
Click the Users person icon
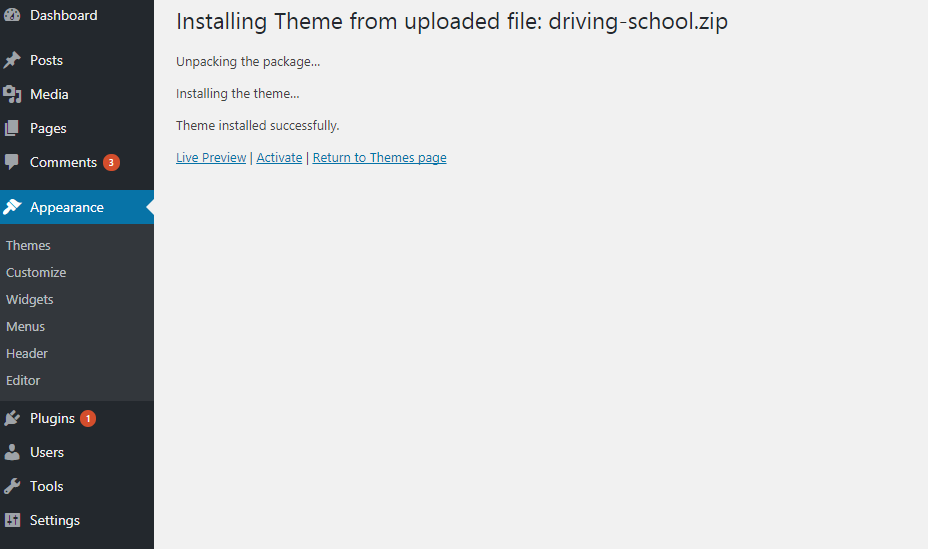[12, 452]
